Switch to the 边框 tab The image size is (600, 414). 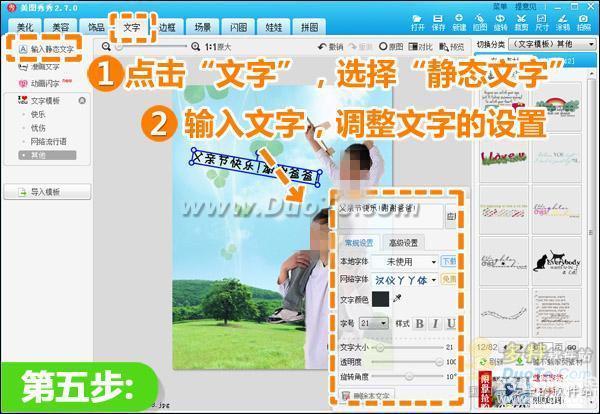(x=167, y=27)
